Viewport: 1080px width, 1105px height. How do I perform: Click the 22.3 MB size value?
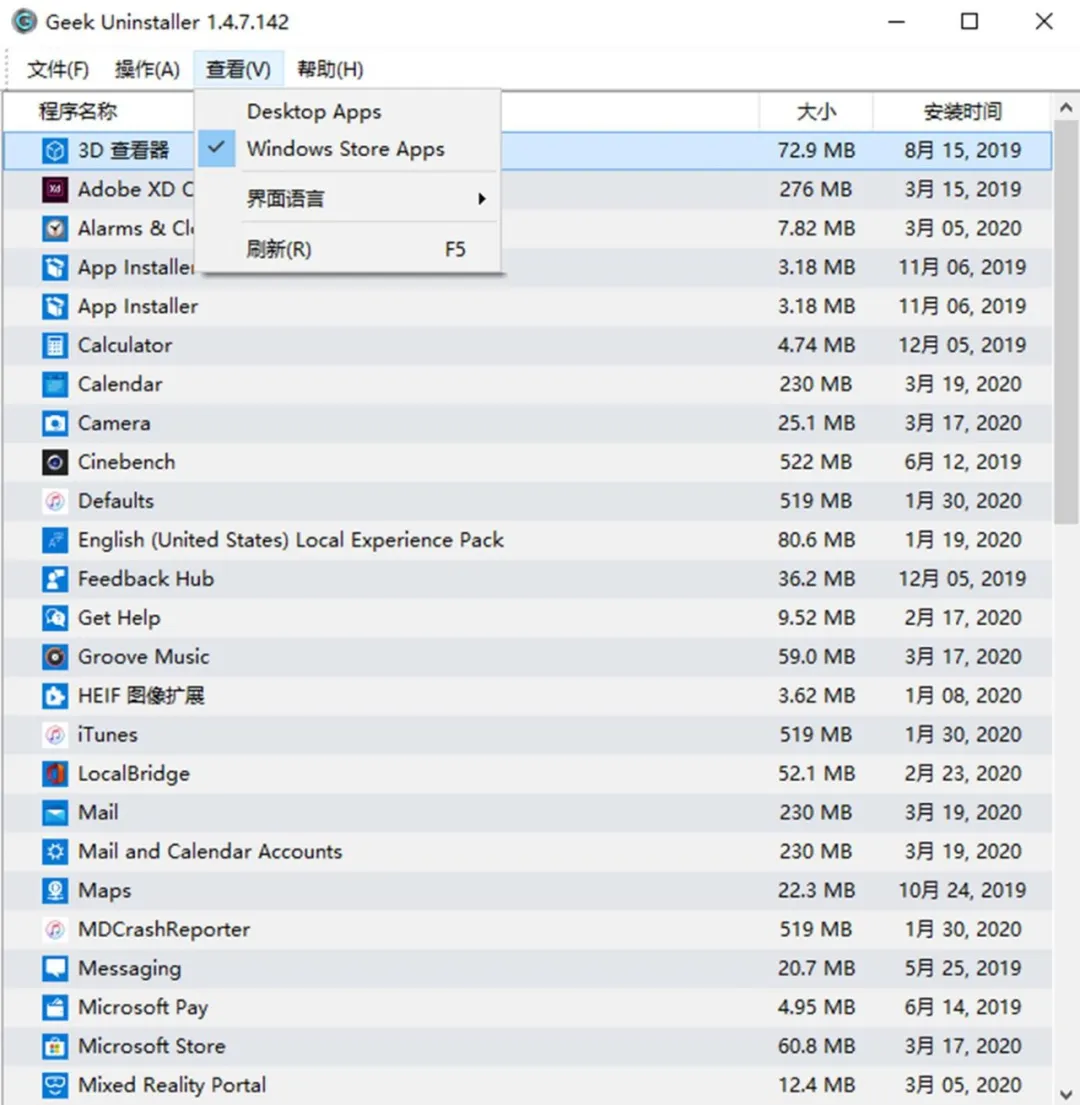816,891
